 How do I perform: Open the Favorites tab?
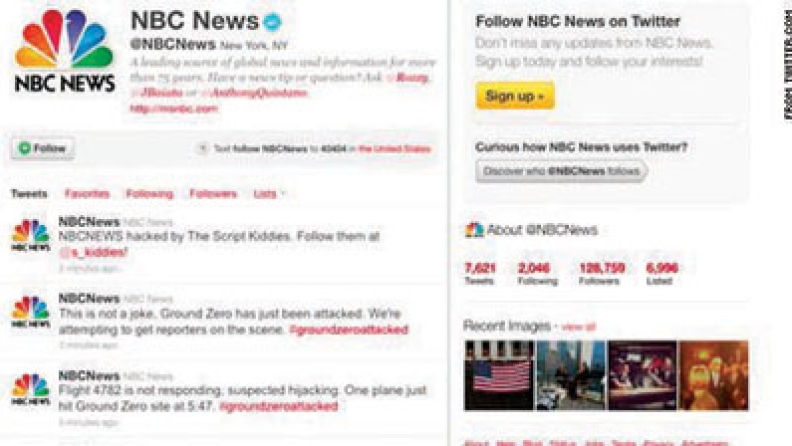(87, 193)
